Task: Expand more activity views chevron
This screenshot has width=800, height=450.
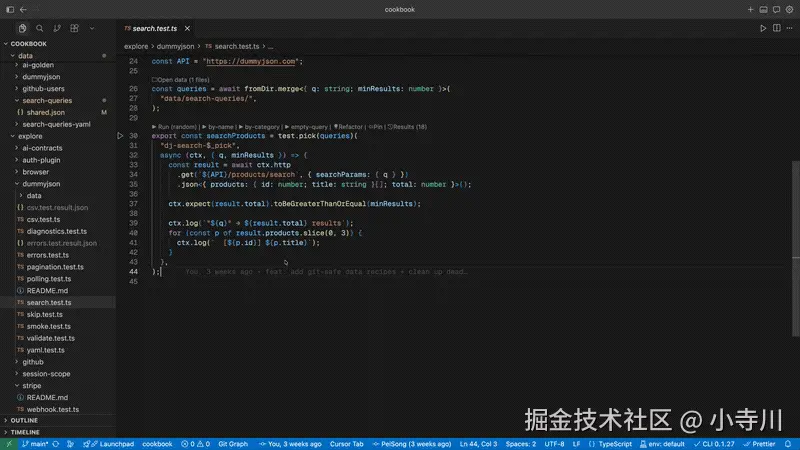Action: pyautogui.click(x=92, y=29)
